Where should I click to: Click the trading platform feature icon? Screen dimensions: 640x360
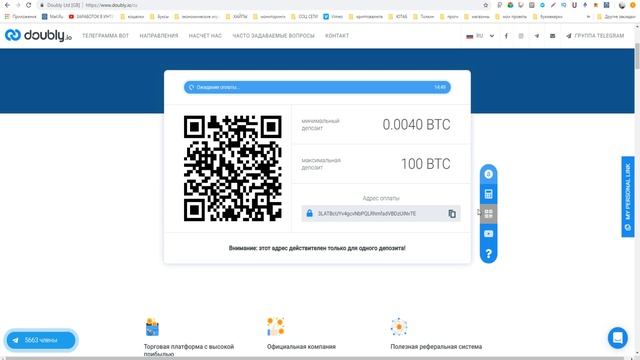[152, 327]
